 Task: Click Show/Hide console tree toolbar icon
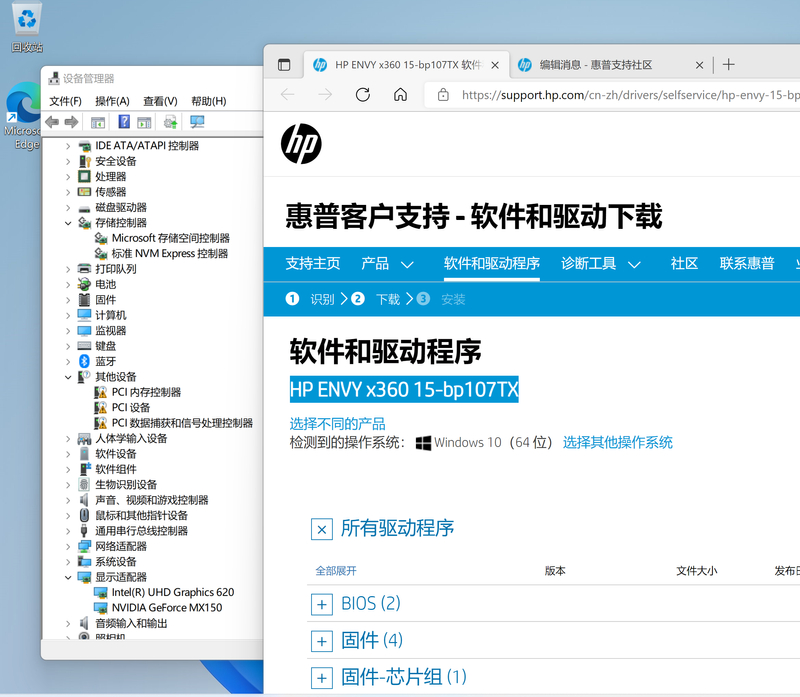[x=98, y=122]
